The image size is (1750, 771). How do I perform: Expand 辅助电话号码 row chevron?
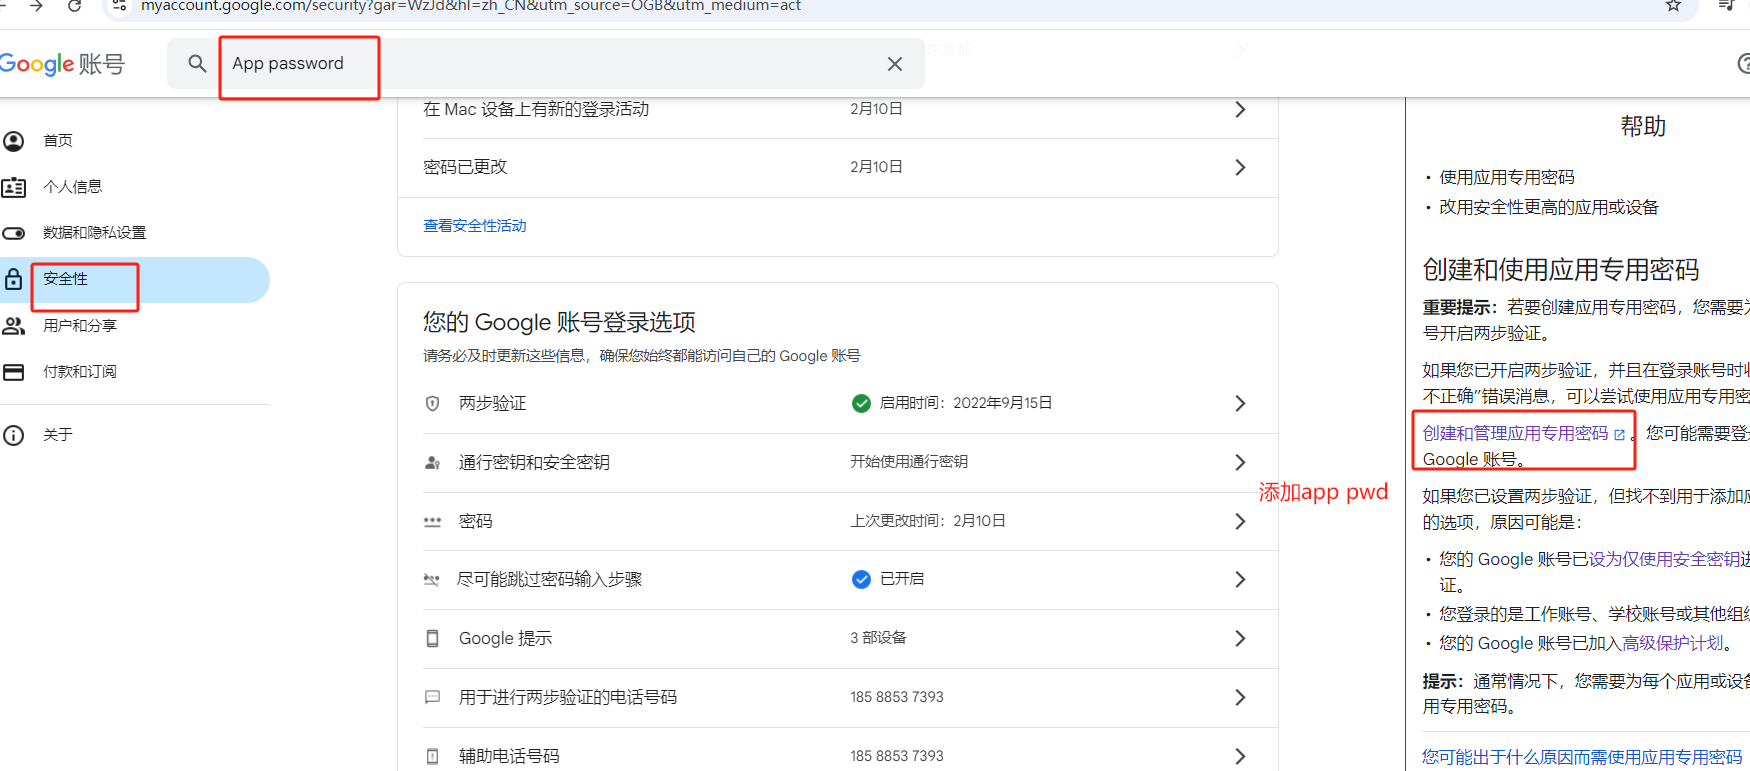click(x=1240, y=756)
